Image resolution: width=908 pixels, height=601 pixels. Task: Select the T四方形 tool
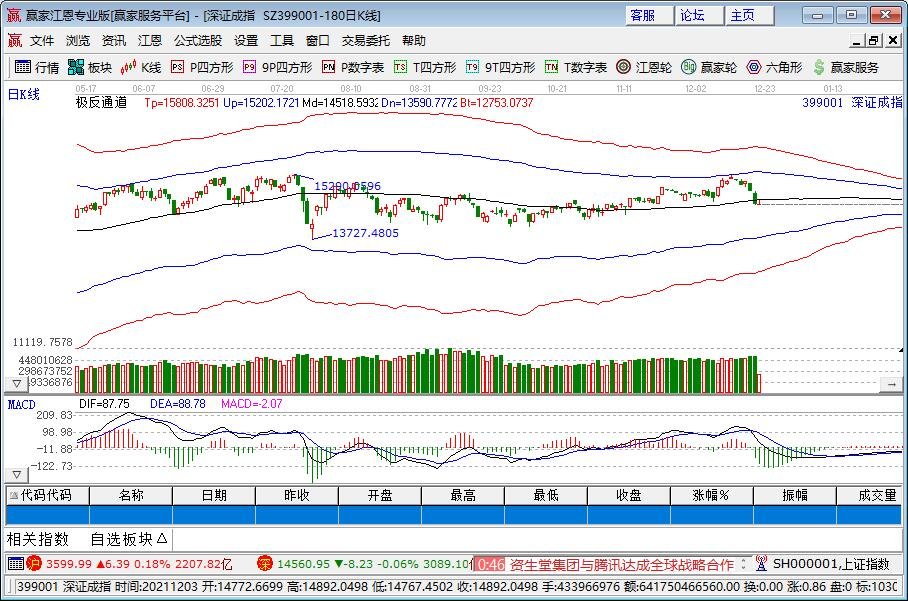tap(424, 67)
